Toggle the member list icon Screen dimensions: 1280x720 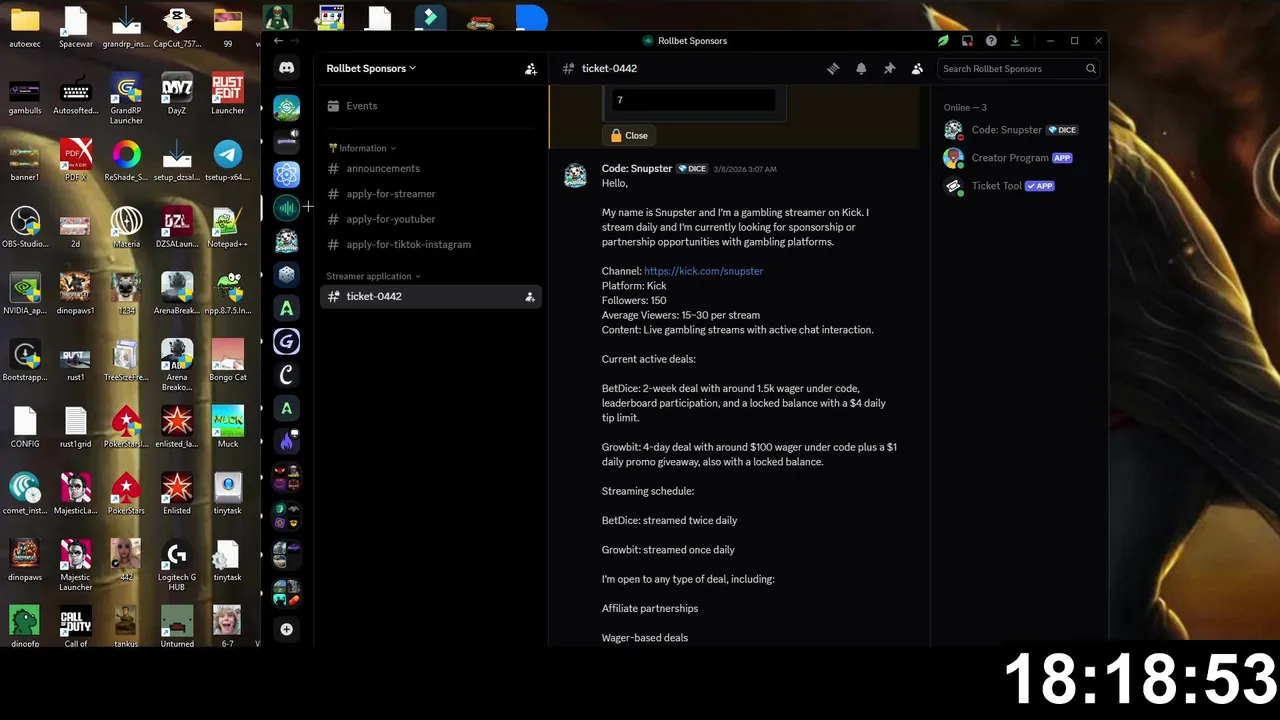coord(917,69)
